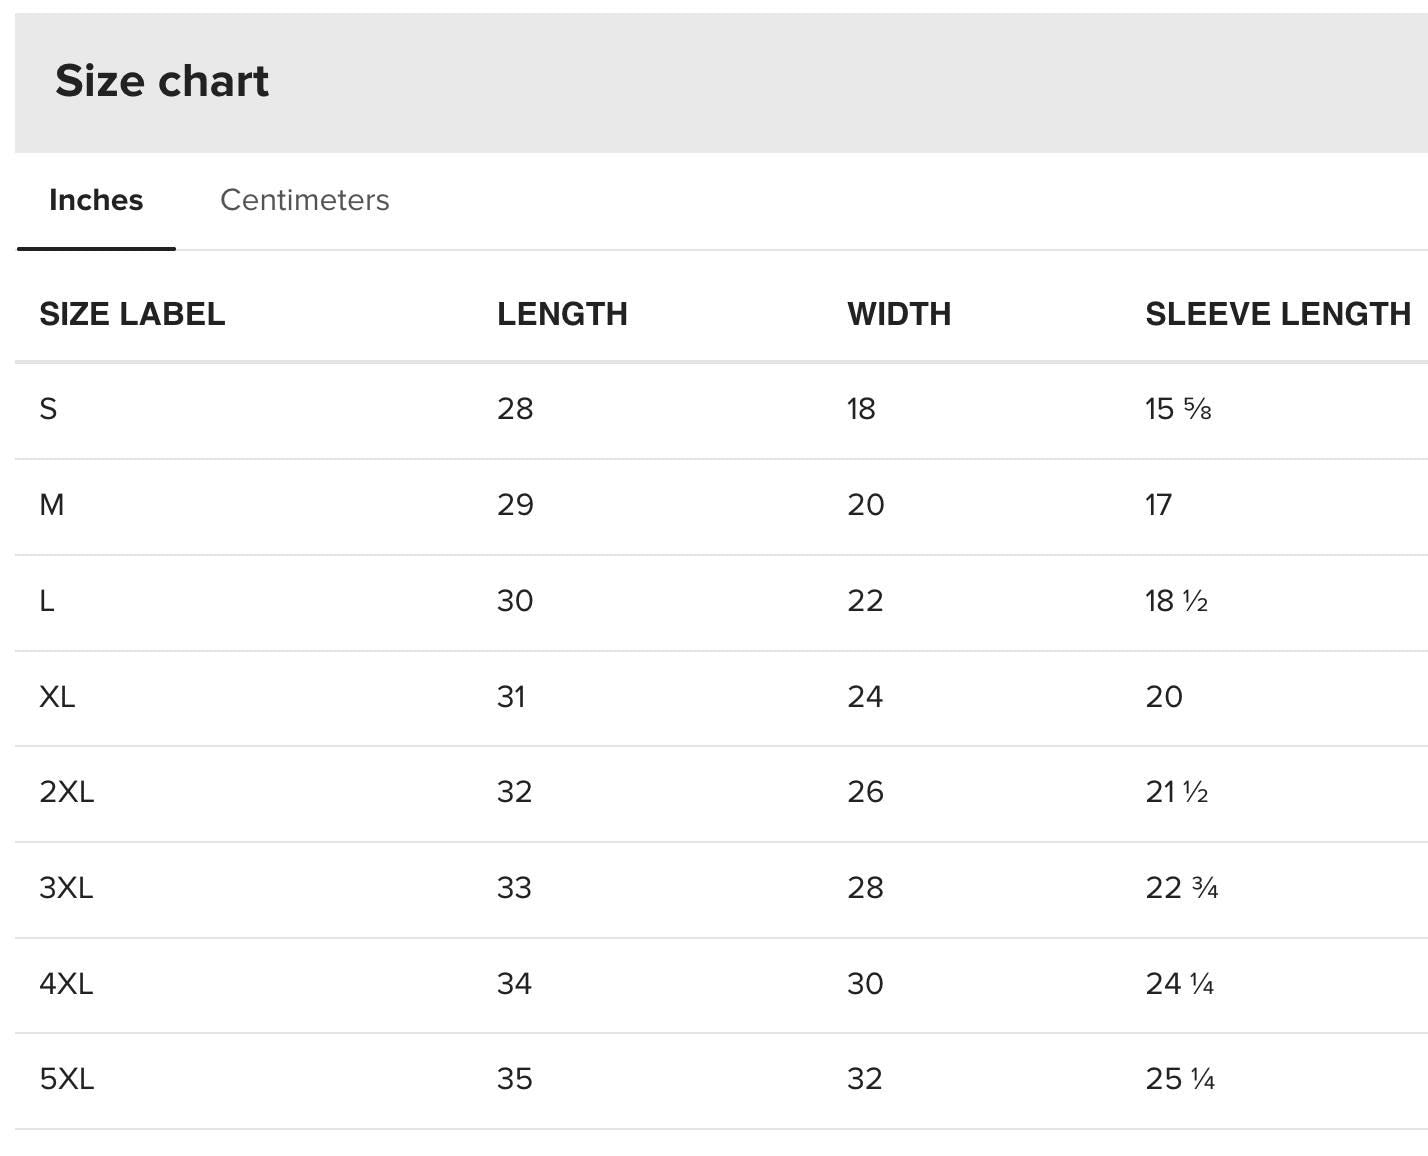
Task: Switch to the Centimeters tab
Action: point(304,200)
